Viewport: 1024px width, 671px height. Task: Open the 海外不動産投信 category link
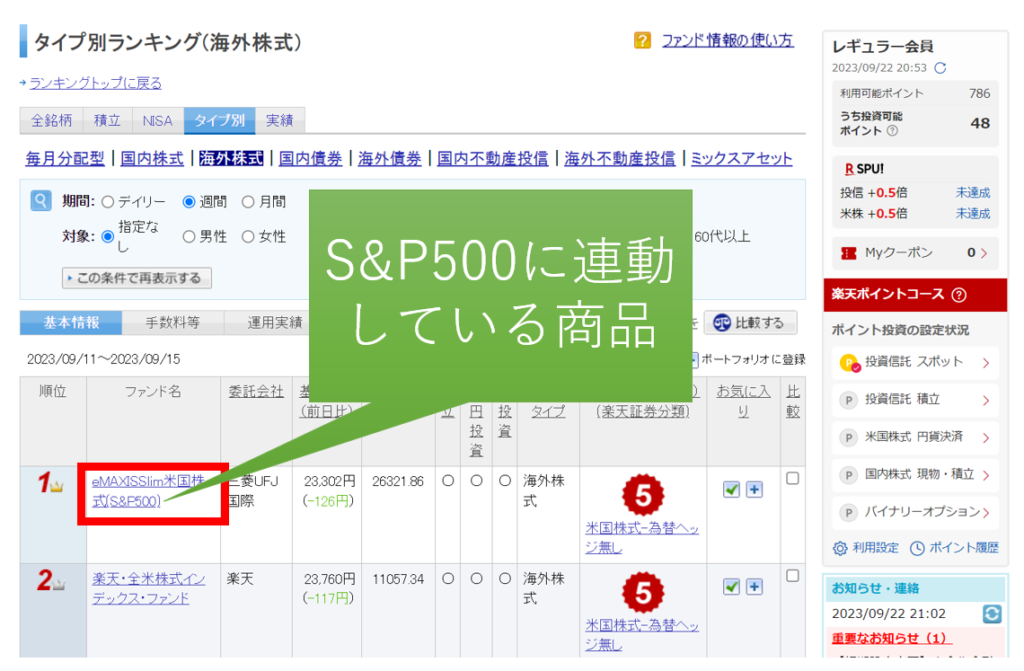[620, 158]
